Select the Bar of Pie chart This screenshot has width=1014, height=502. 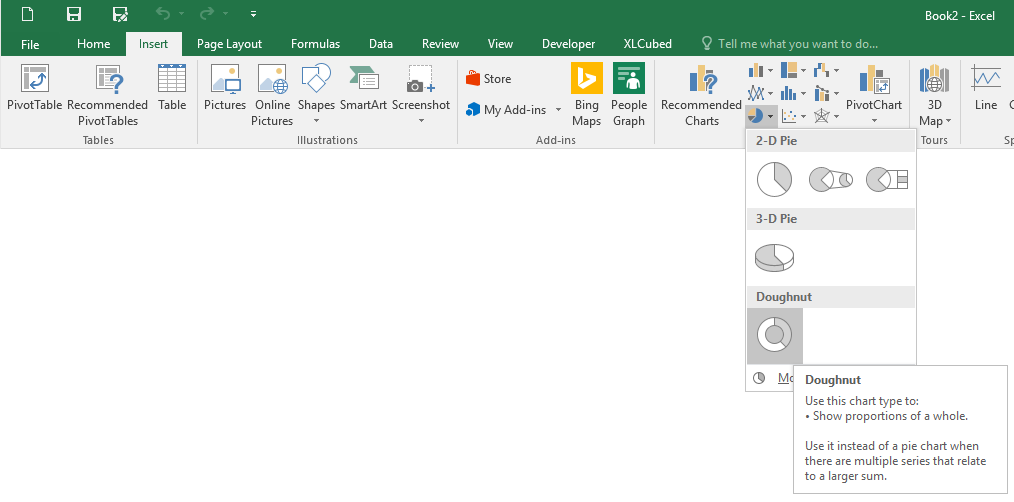point(887,179)
